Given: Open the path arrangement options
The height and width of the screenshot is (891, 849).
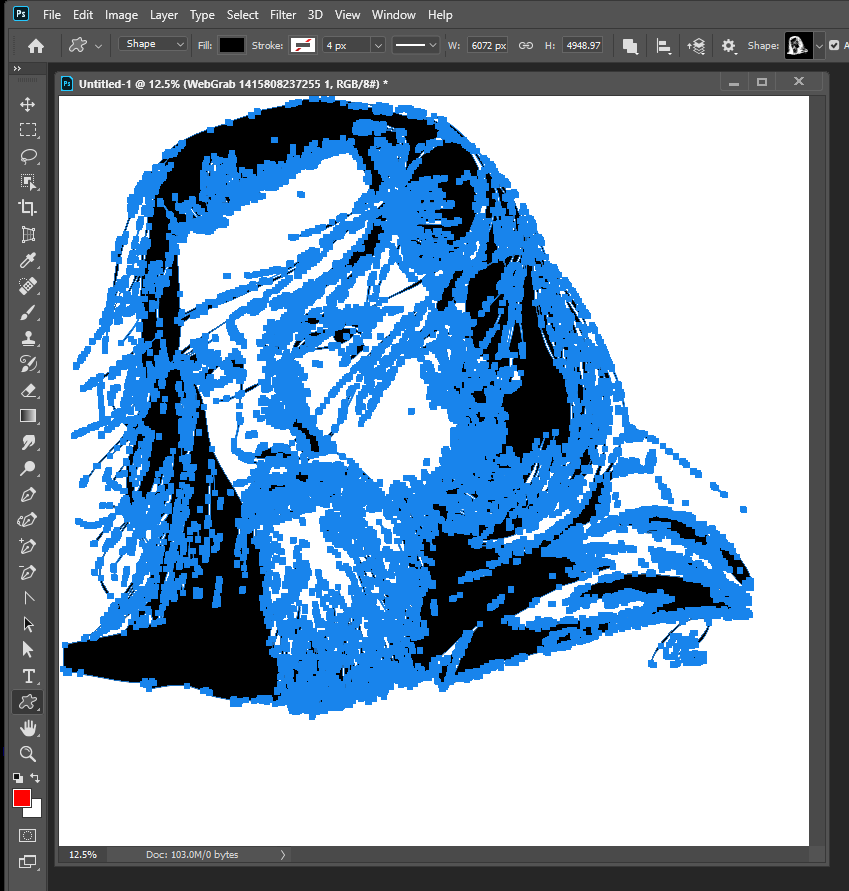Looking at the screenshot, I should click(696, 46).
